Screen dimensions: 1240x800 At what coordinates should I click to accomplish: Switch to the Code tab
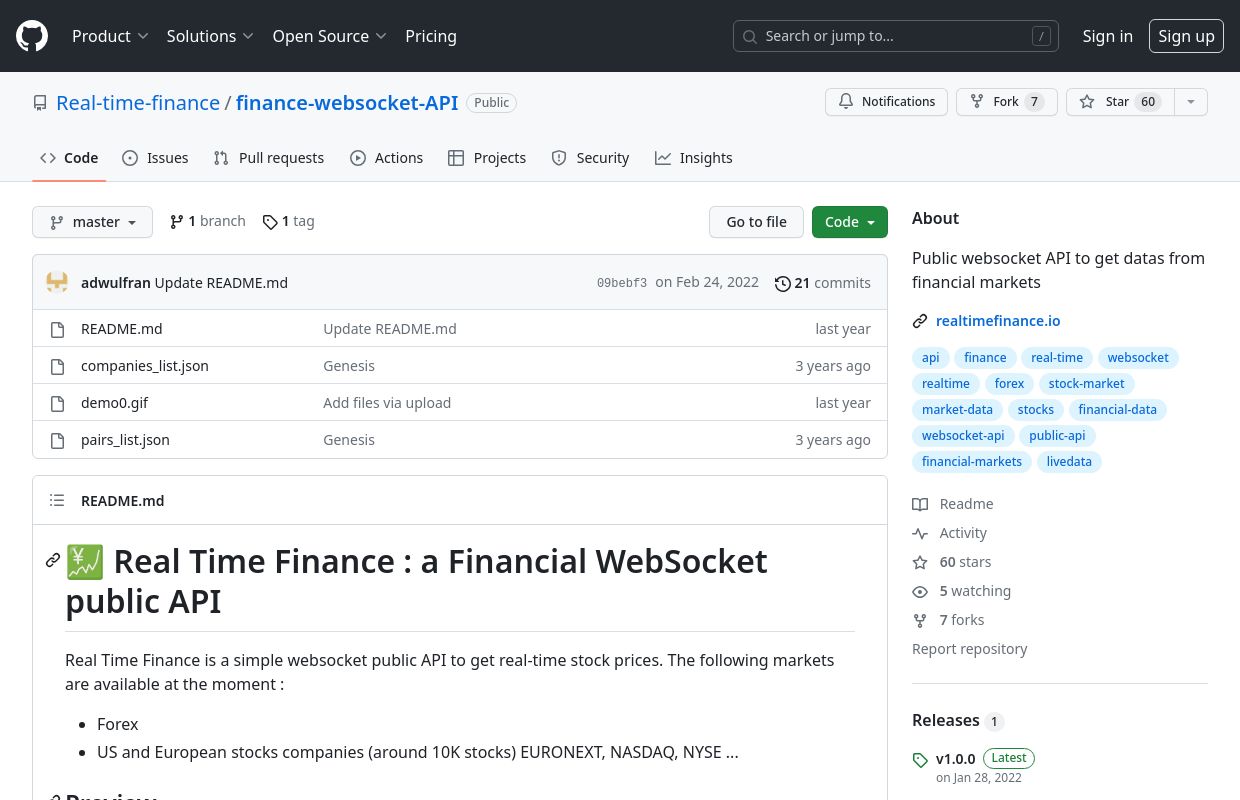click(x=69, y=158)
